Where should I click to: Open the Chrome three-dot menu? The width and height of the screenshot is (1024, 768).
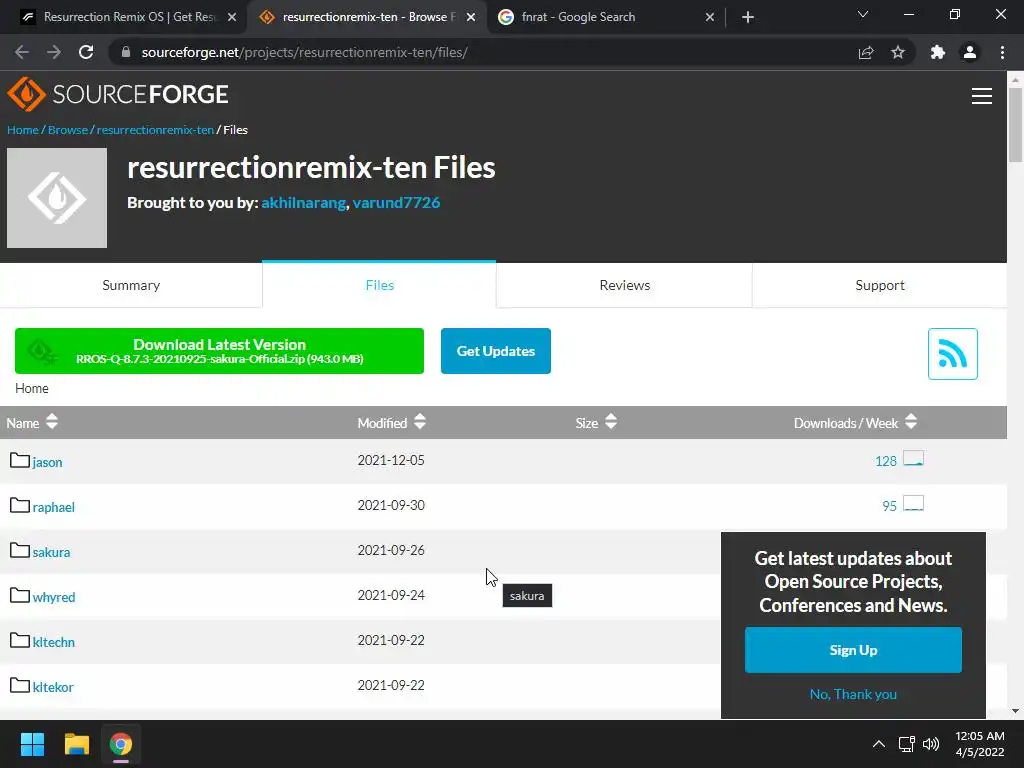(1002, 52)
